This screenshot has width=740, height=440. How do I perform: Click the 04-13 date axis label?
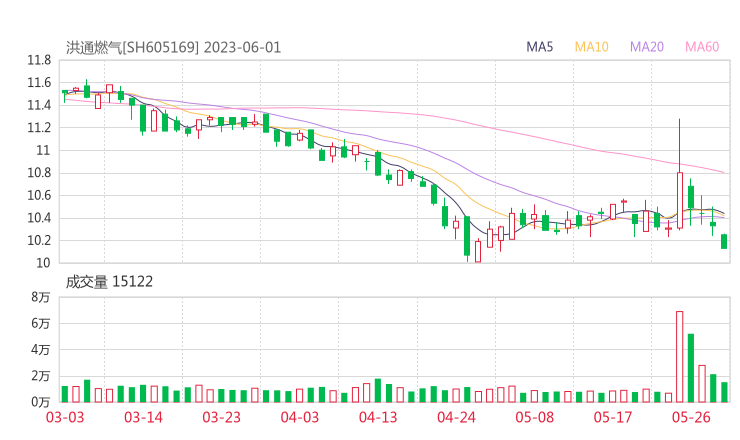[378, 417]
